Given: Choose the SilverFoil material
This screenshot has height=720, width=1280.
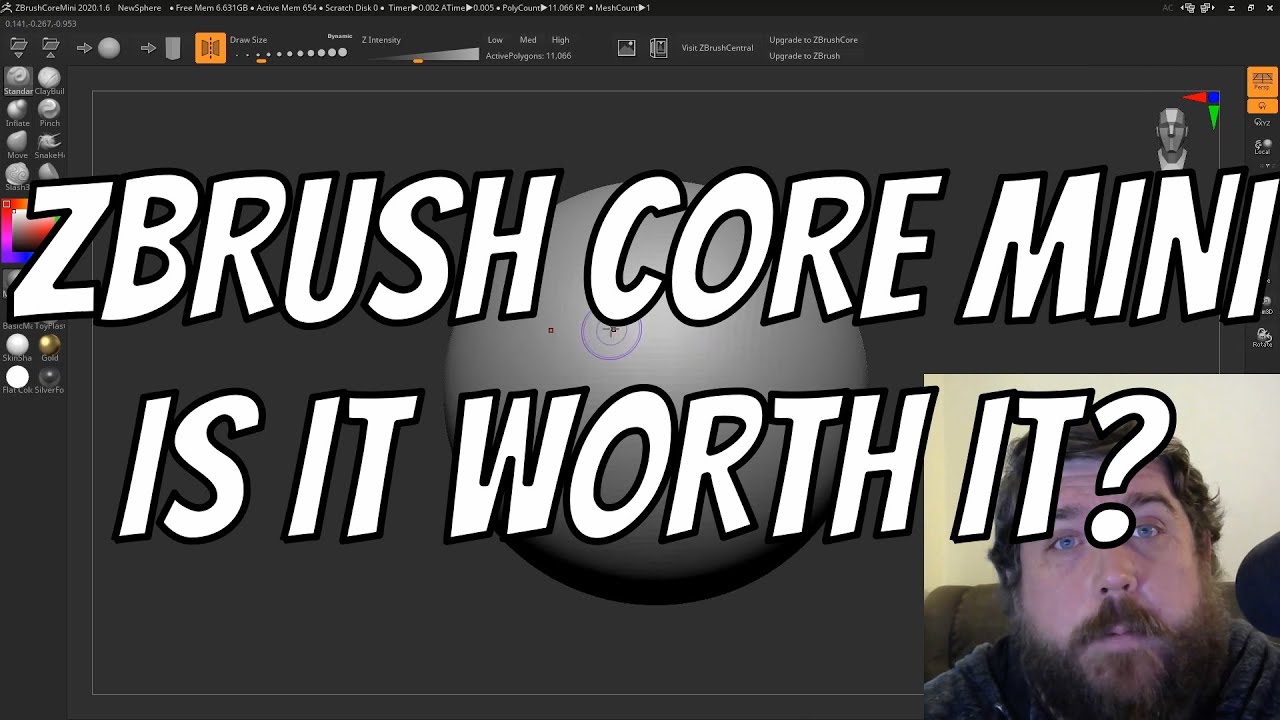Looking at the screenshot, I should tap(49, 379).
